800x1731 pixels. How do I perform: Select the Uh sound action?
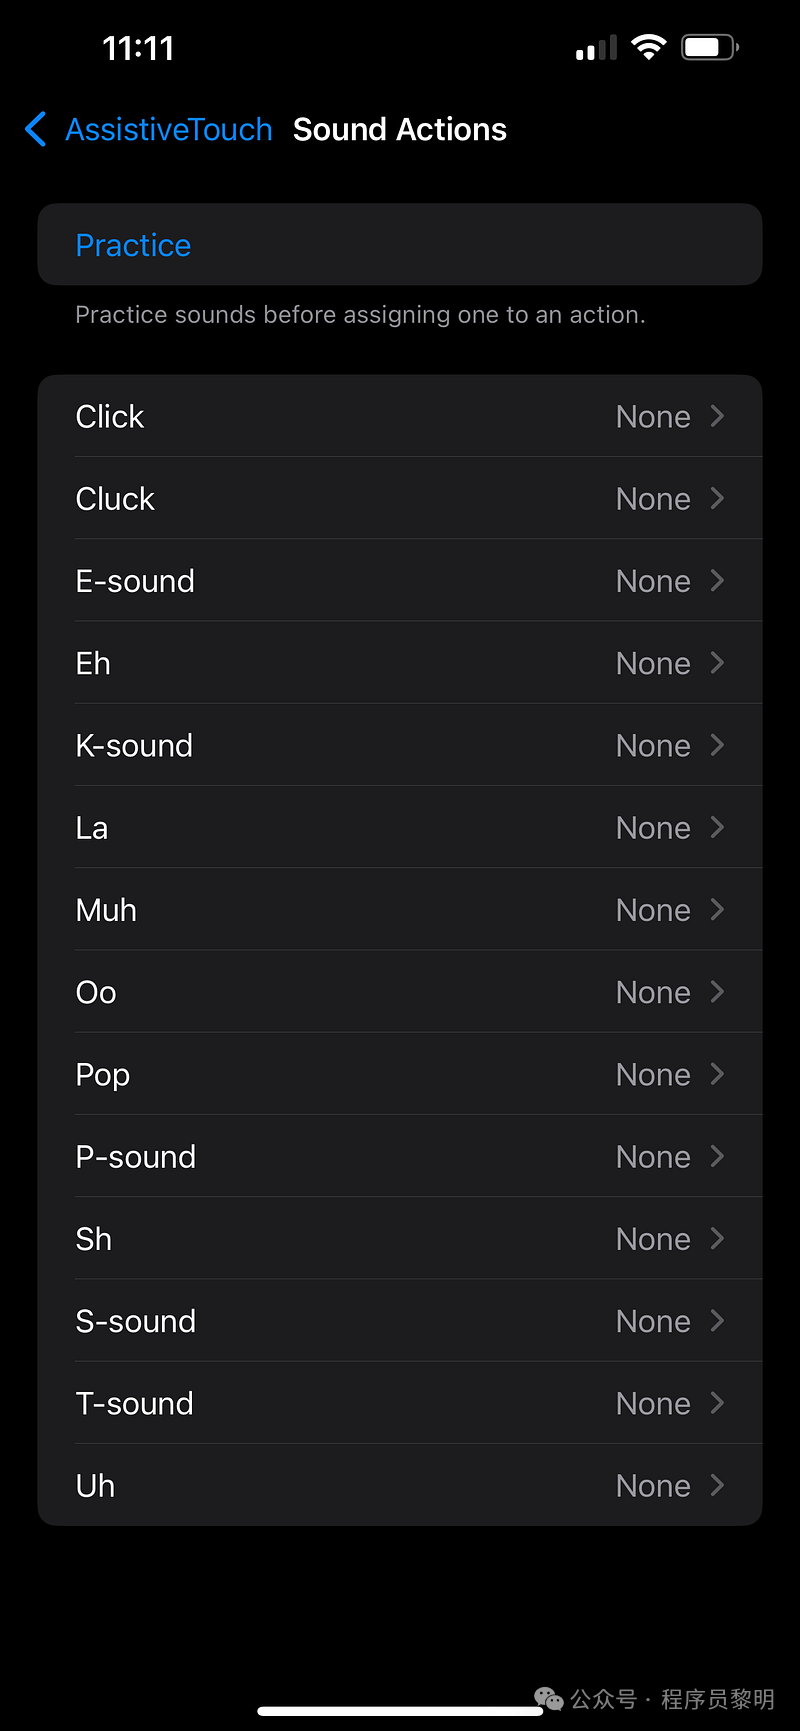400,1485
